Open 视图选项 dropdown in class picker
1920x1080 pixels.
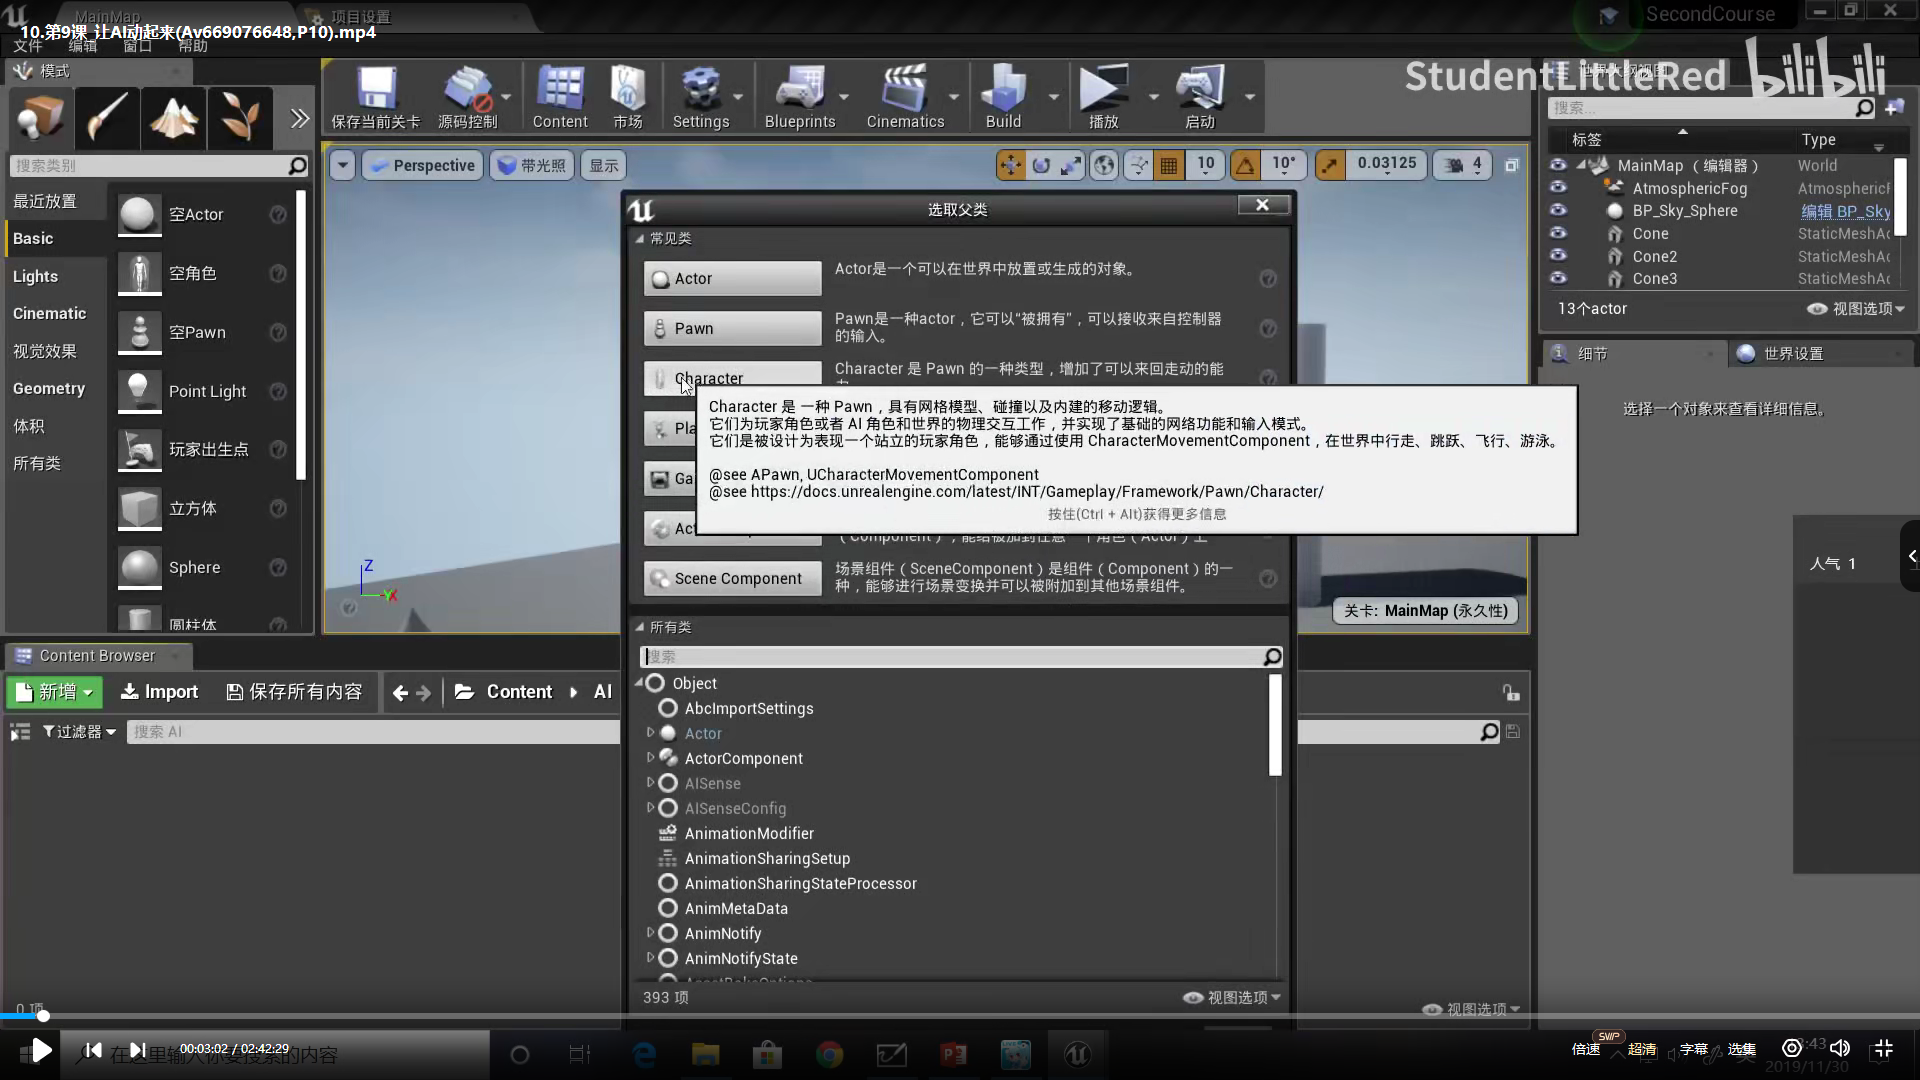tap(1232, 997)
